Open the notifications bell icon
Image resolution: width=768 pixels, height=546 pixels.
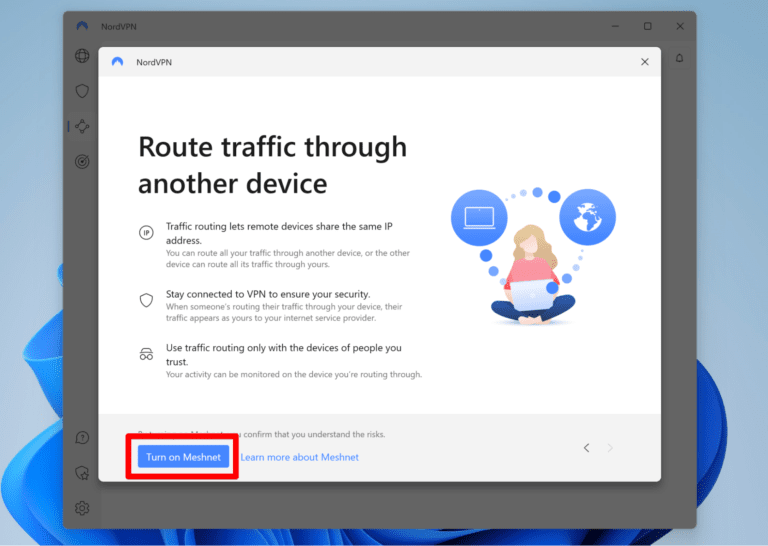pyautogui.click(x=680, y=58)
